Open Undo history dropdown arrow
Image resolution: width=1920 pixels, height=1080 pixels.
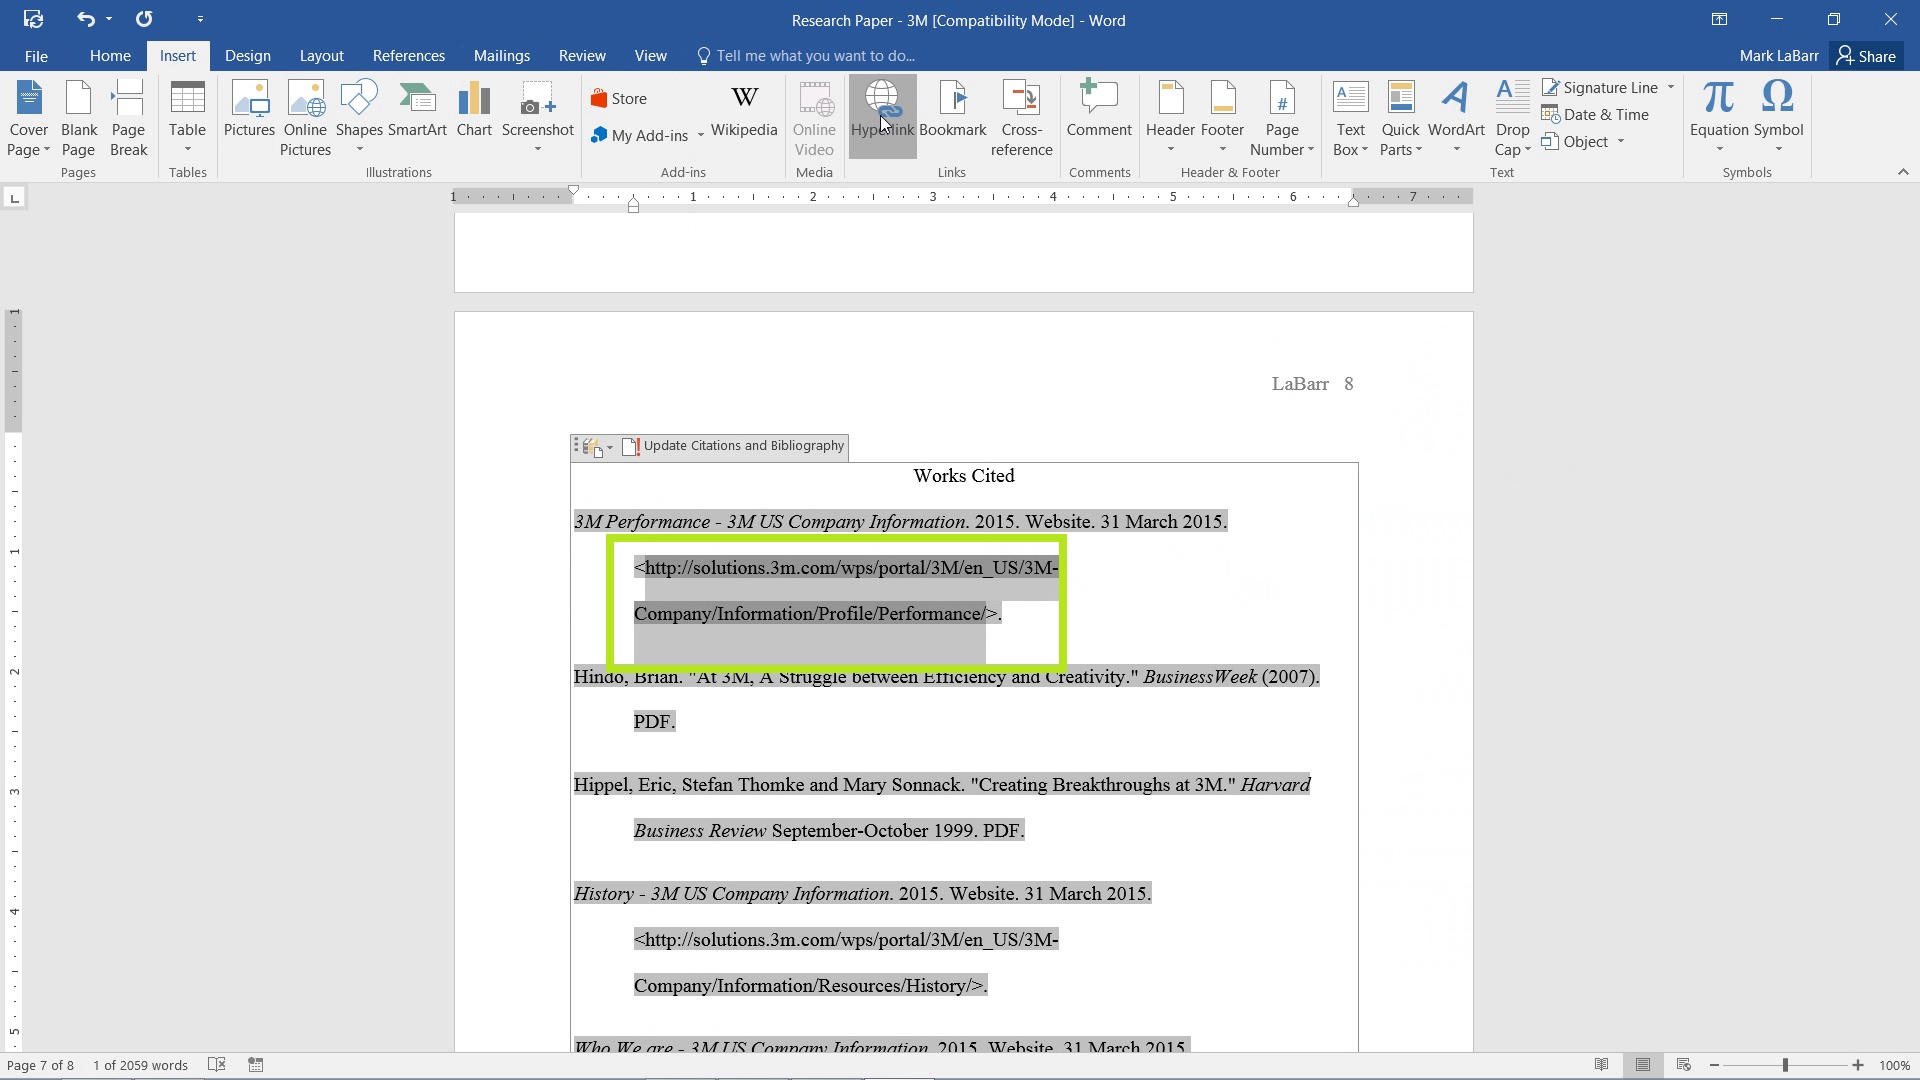point(109,19)
